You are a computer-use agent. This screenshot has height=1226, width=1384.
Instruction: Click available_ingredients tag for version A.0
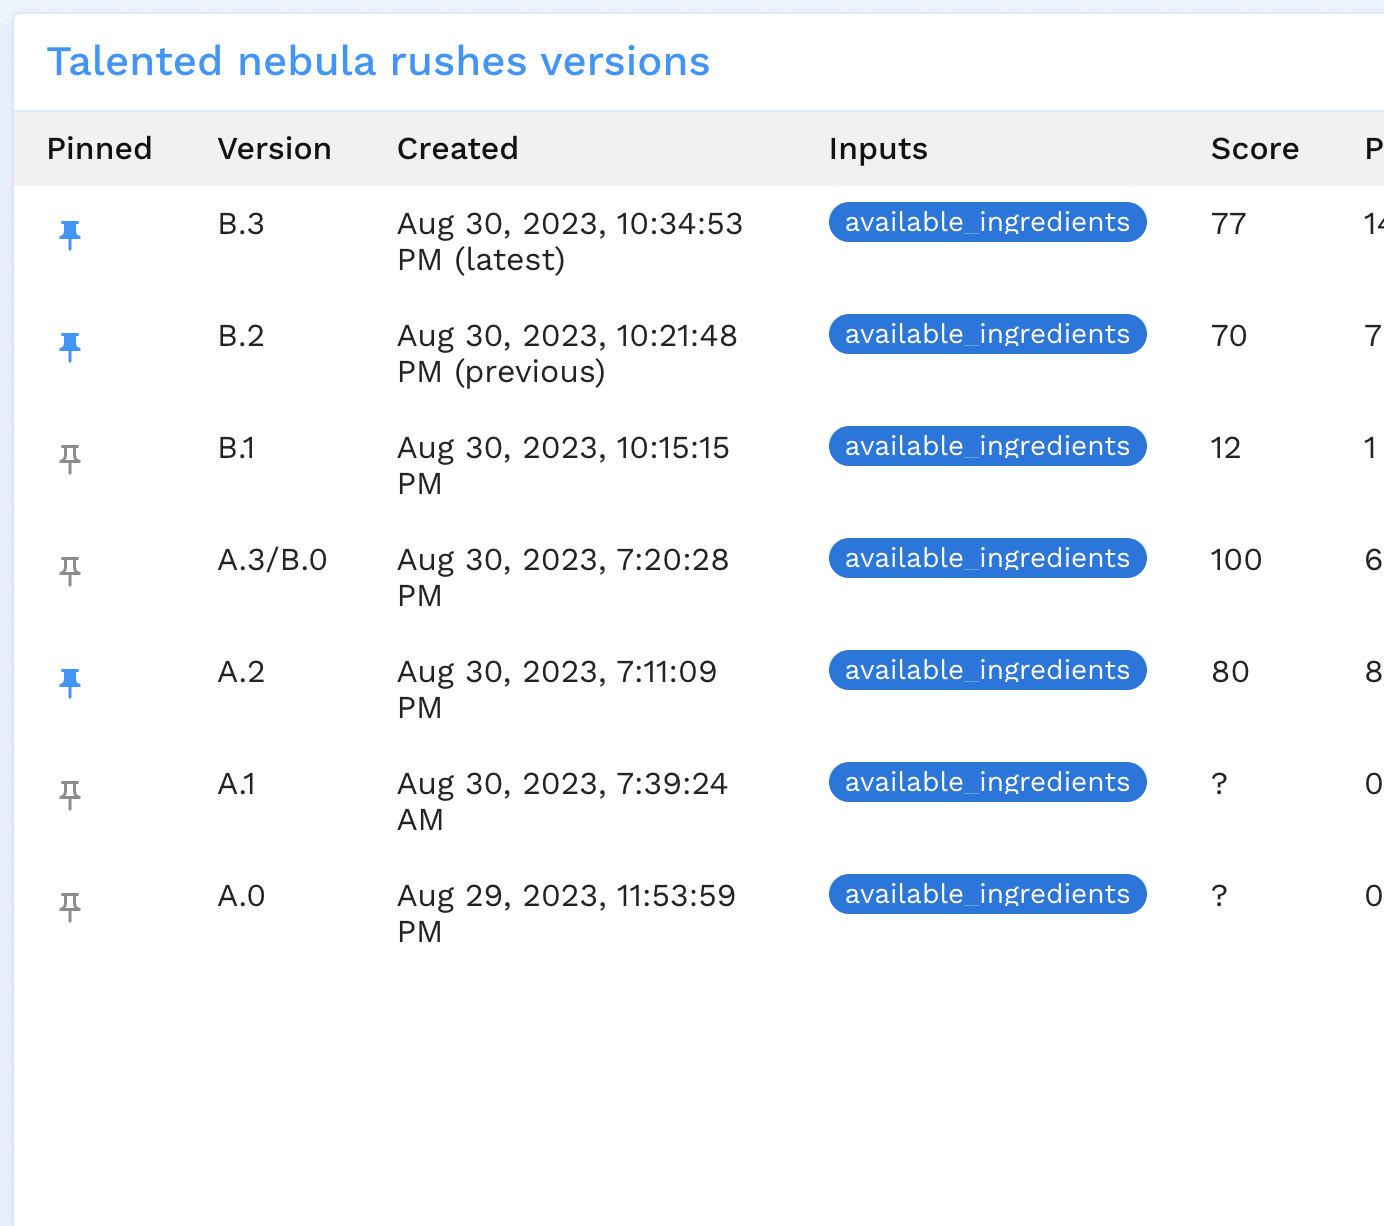tap(987, 894)
